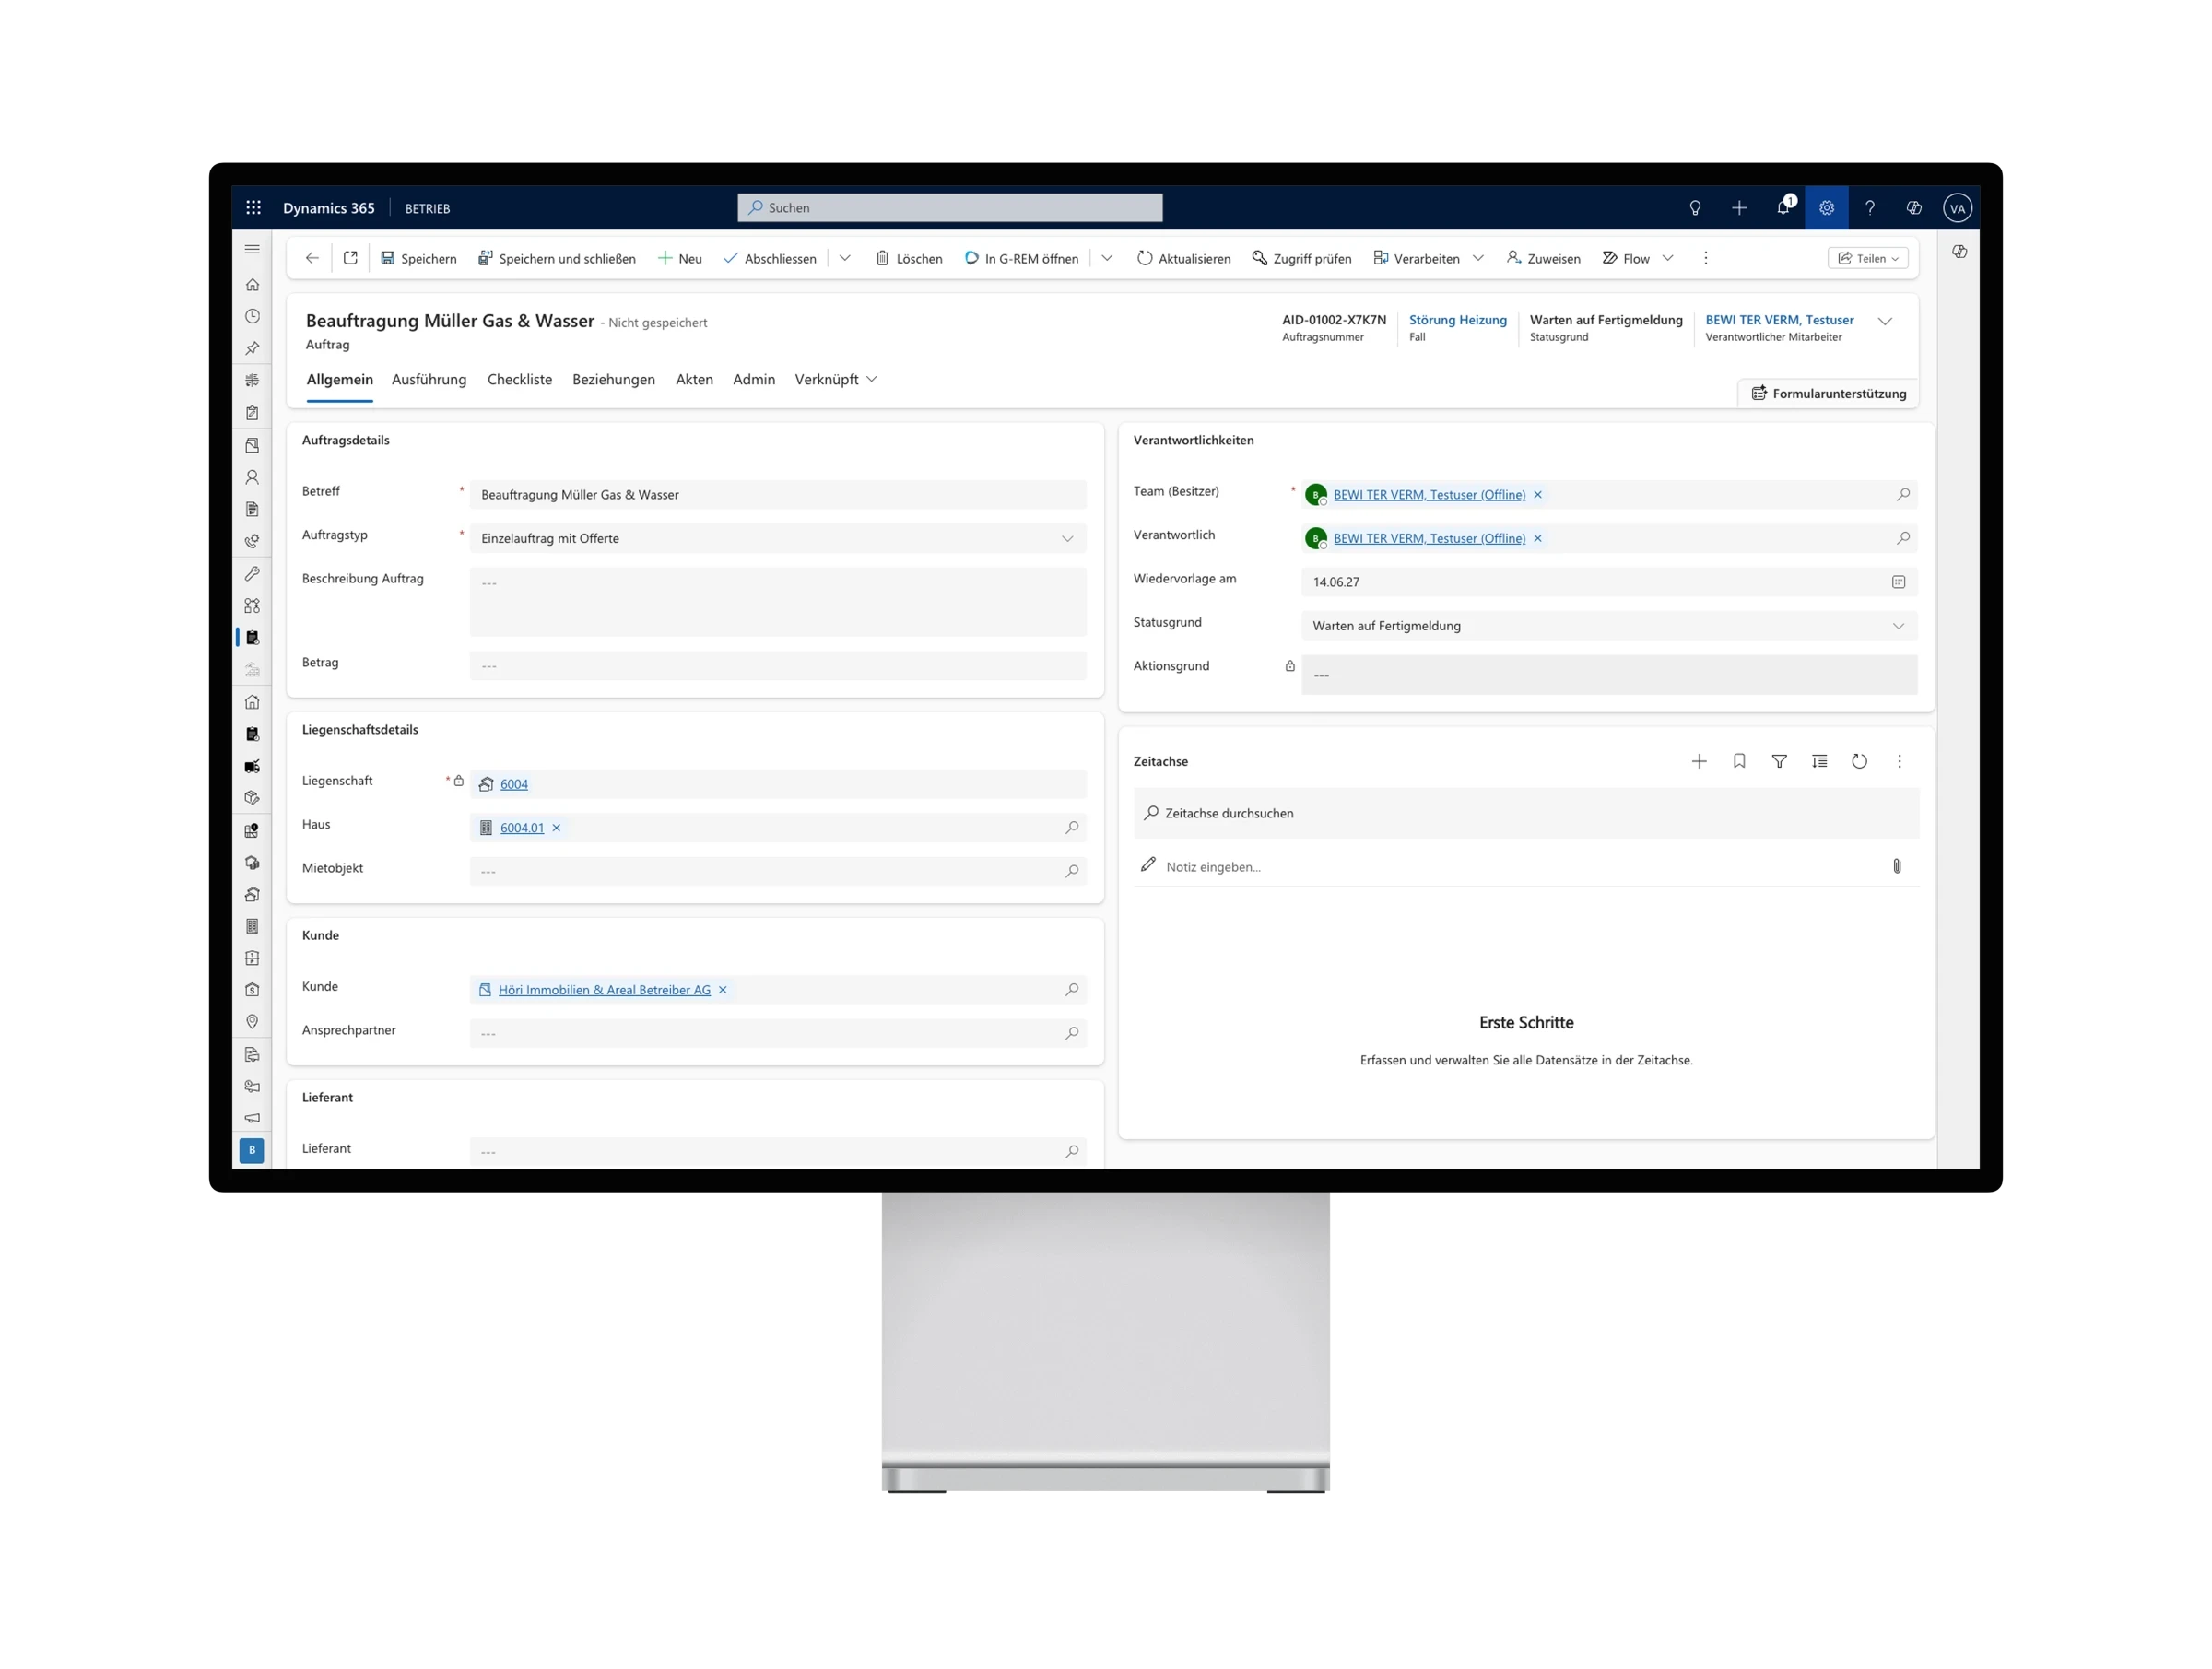Image resolution: width=2212 pixels, height=1669 pixels.
Task: Click inside the Zeitachse durchsuchen search field
Action: [x=1400, y=813]
